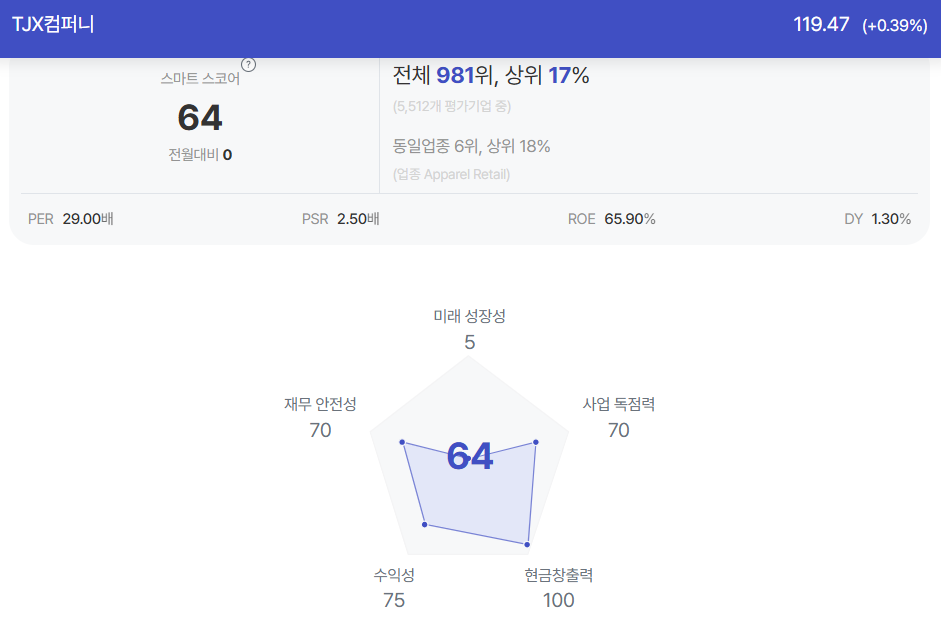Click the 119.47 stock price
The height and width of the screenshot is (631, 941).
[x=820, y=24]
